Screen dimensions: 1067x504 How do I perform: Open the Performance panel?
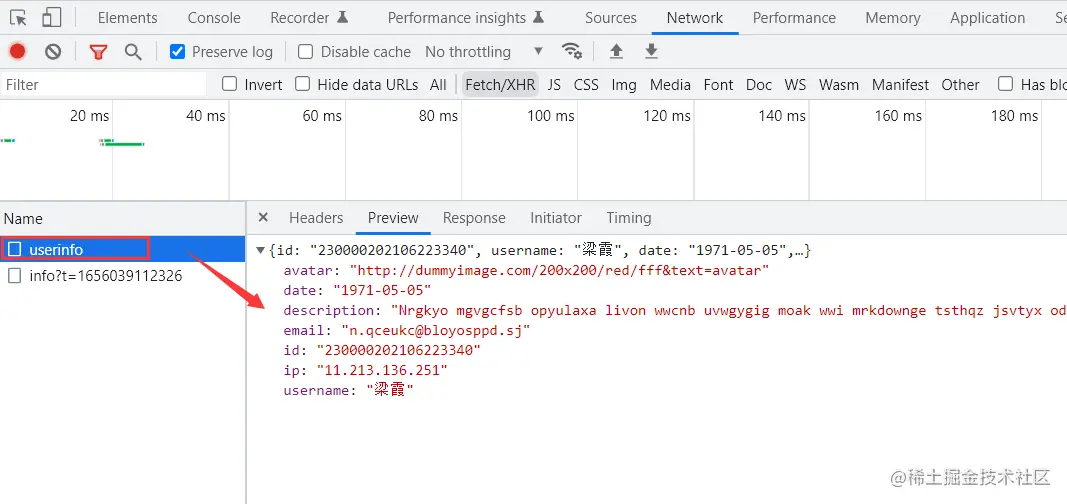pos(794,18)
